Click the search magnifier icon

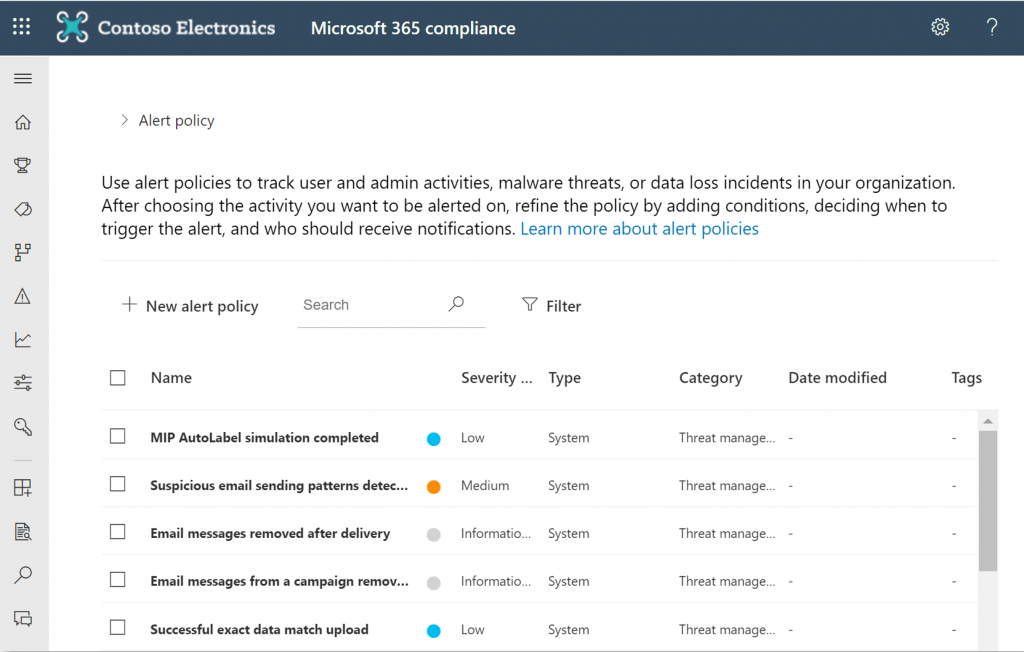coord(456,304)
